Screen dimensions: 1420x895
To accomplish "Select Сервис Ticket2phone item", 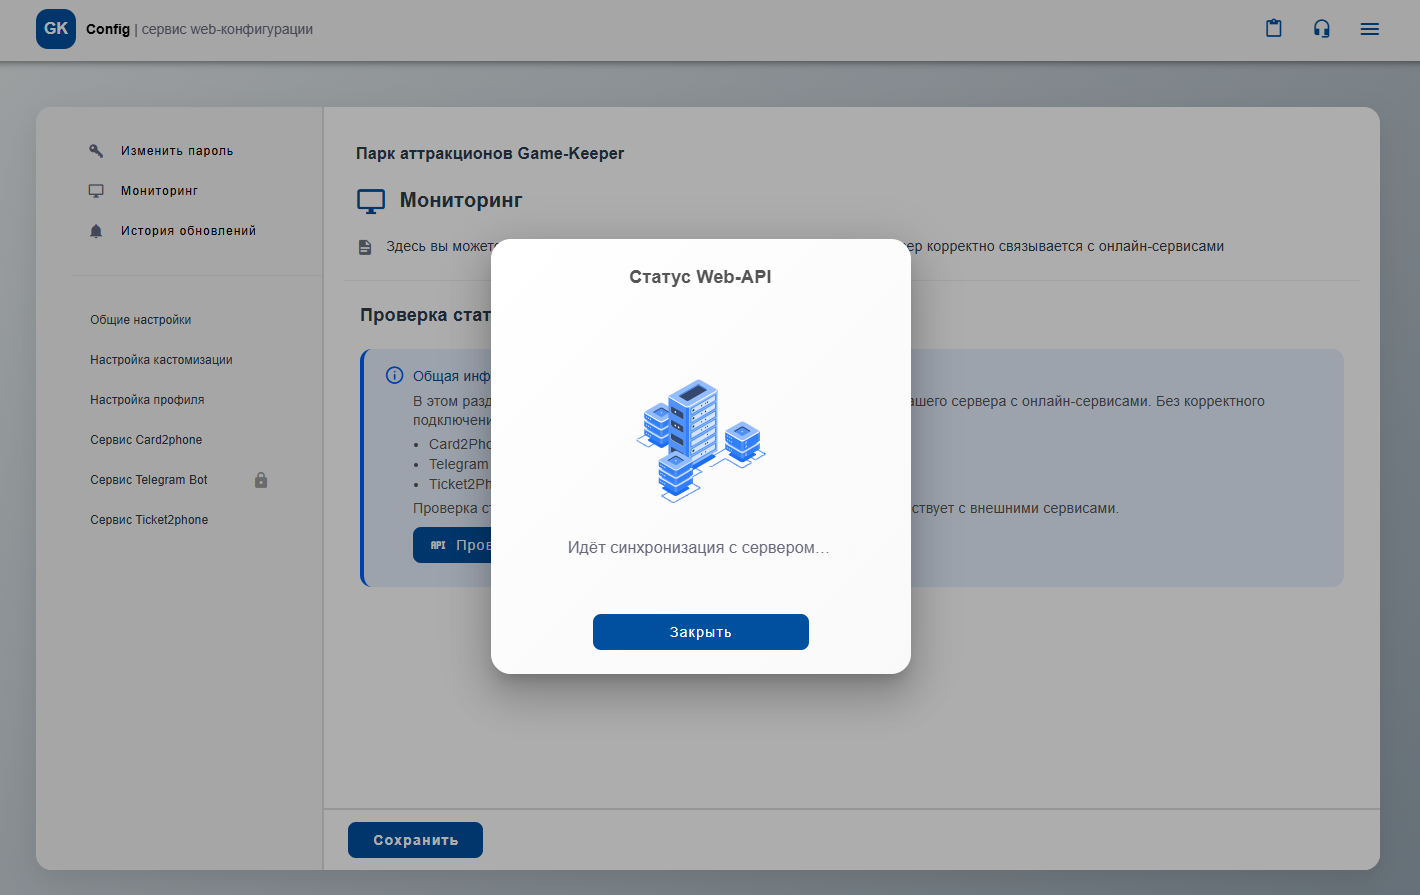I will 149,520.
